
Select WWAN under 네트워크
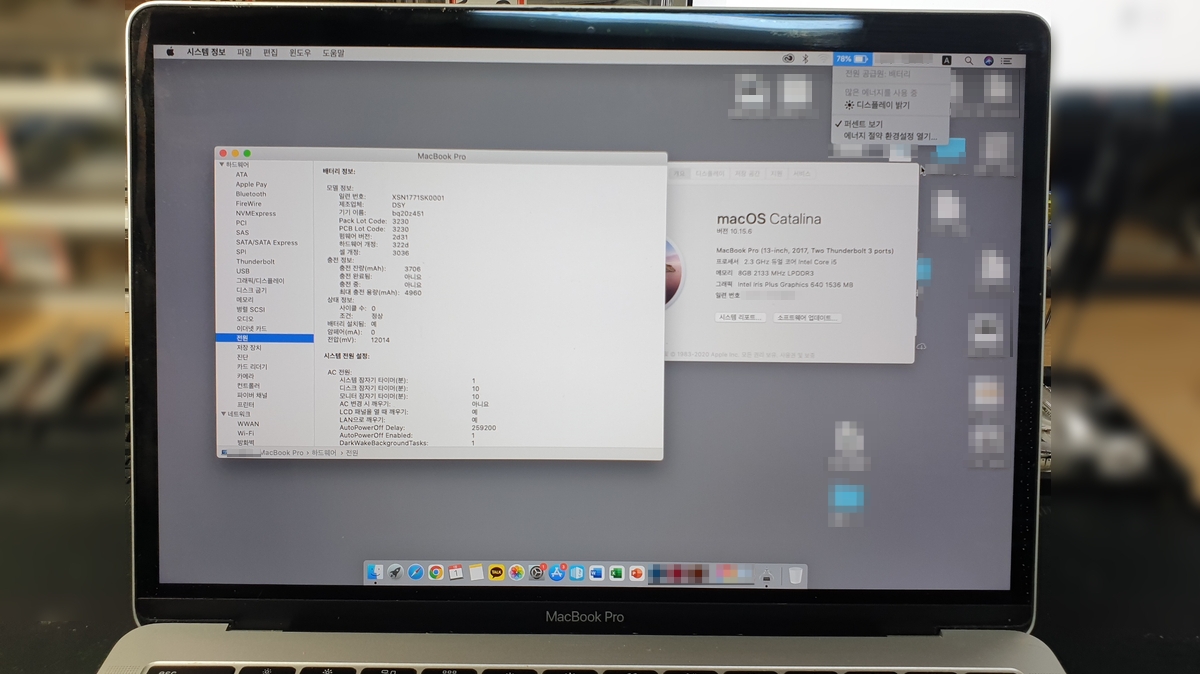(x=247, y=424)
